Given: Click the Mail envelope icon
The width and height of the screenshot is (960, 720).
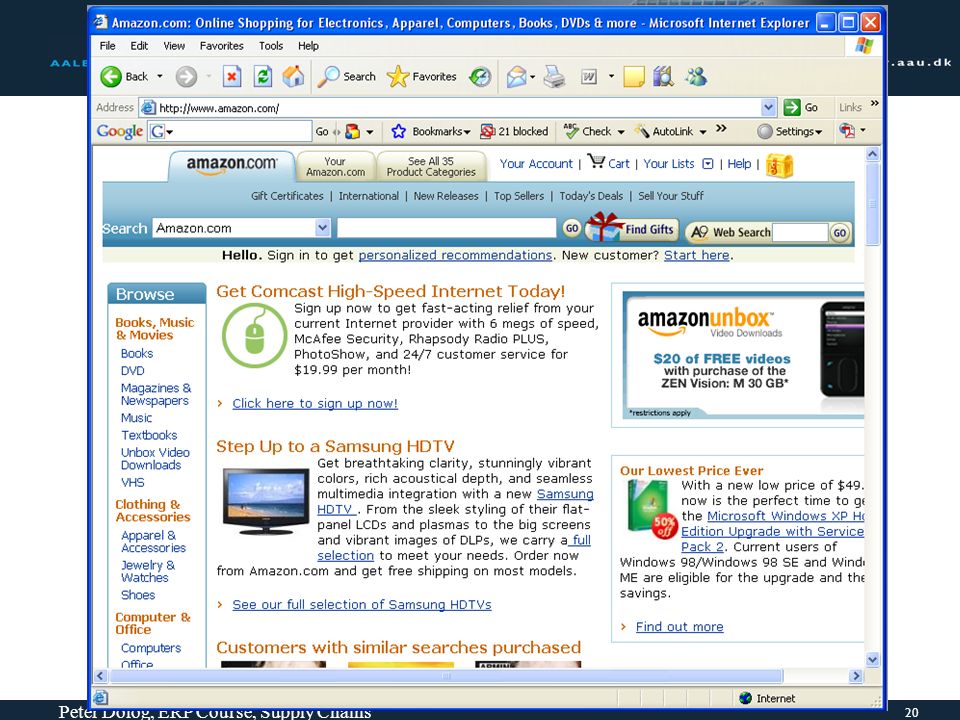Looking at the screenshot, I should 517,77.
